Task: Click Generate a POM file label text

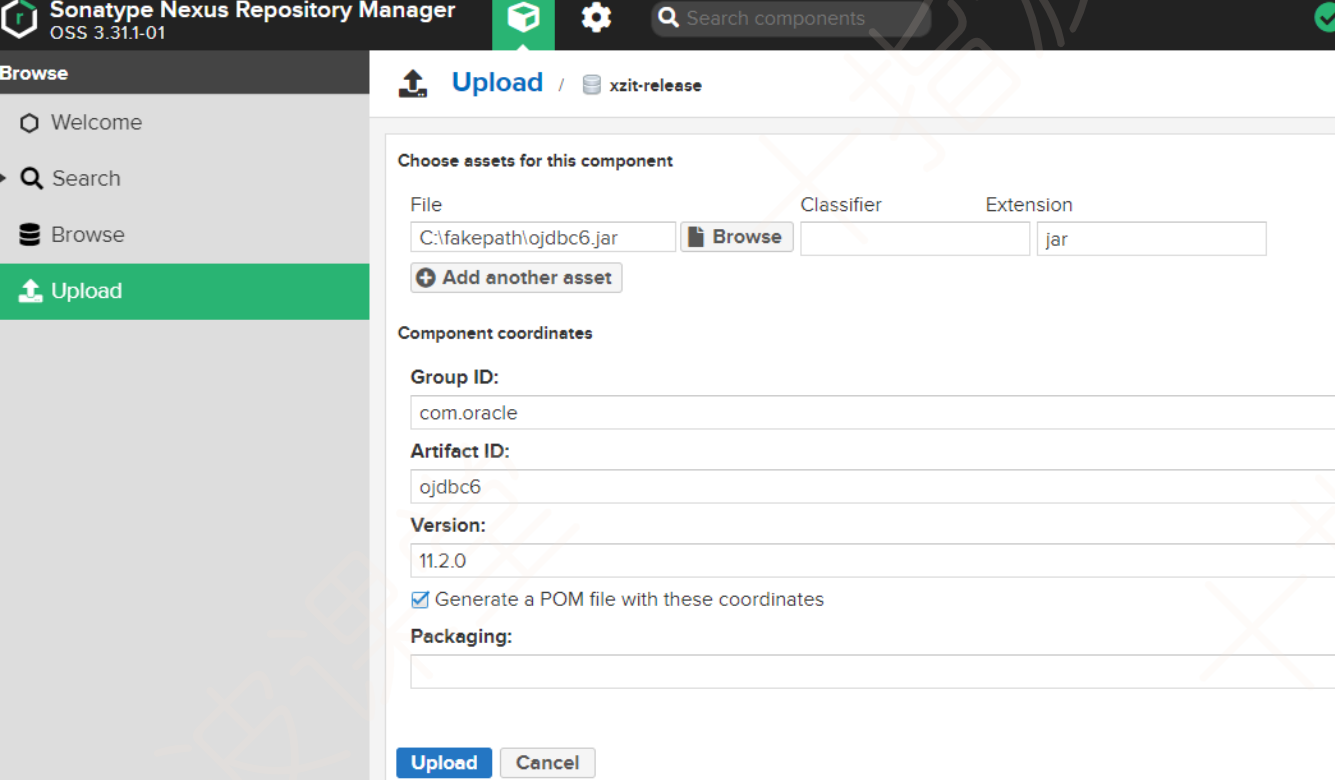Action: (x=629, y=600)
